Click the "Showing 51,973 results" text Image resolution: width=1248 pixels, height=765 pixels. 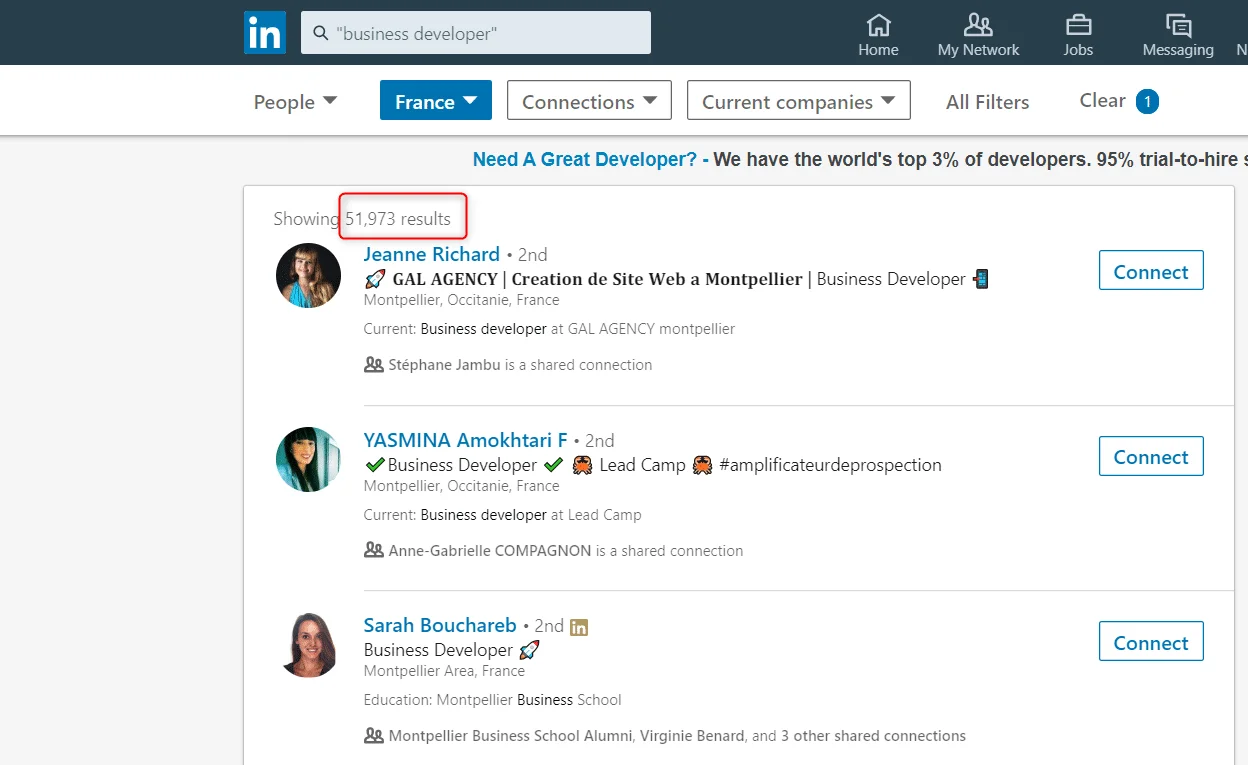[x=362, y=218]
